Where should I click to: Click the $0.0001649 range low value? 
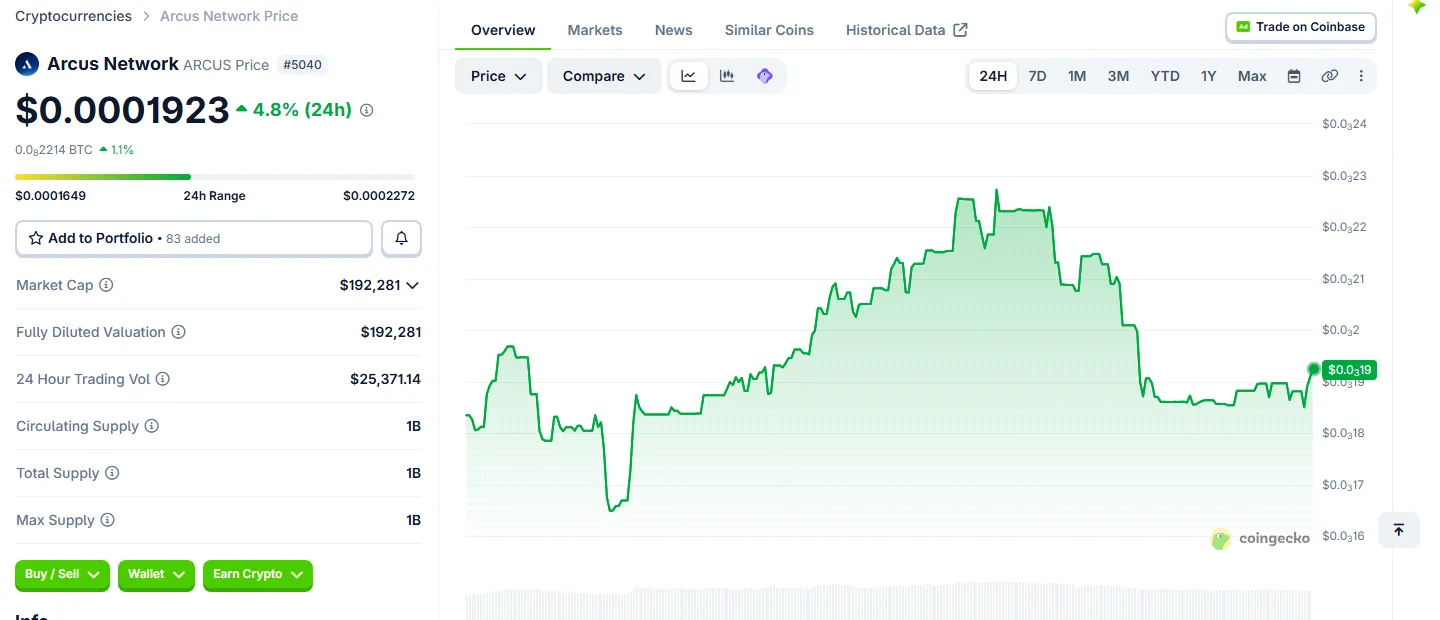click(x=50, y=196)
